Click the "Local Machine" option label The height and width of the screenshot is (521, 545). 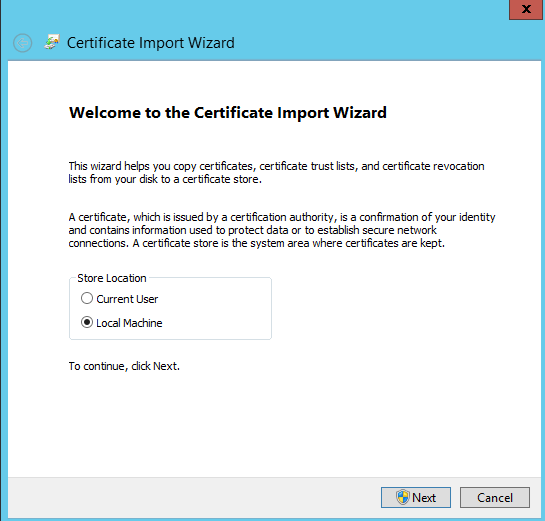[129, 323]
